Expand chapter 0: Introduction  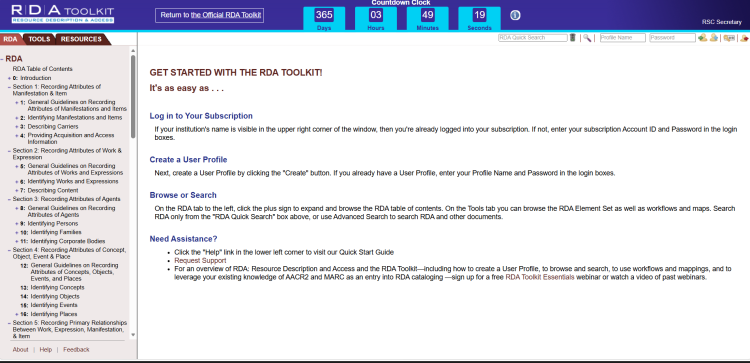[9, 78]
